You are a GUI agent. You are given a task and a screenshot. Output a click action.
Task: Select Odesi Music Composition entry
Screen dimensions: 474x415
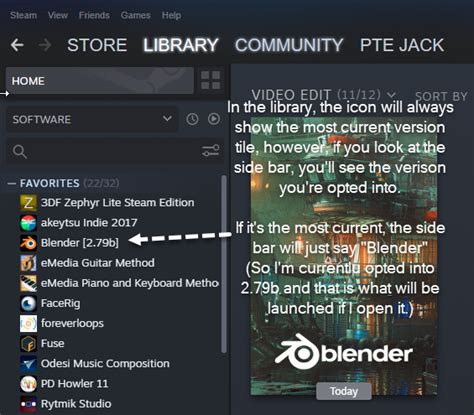pyautogui.click(x=105, y=364)
